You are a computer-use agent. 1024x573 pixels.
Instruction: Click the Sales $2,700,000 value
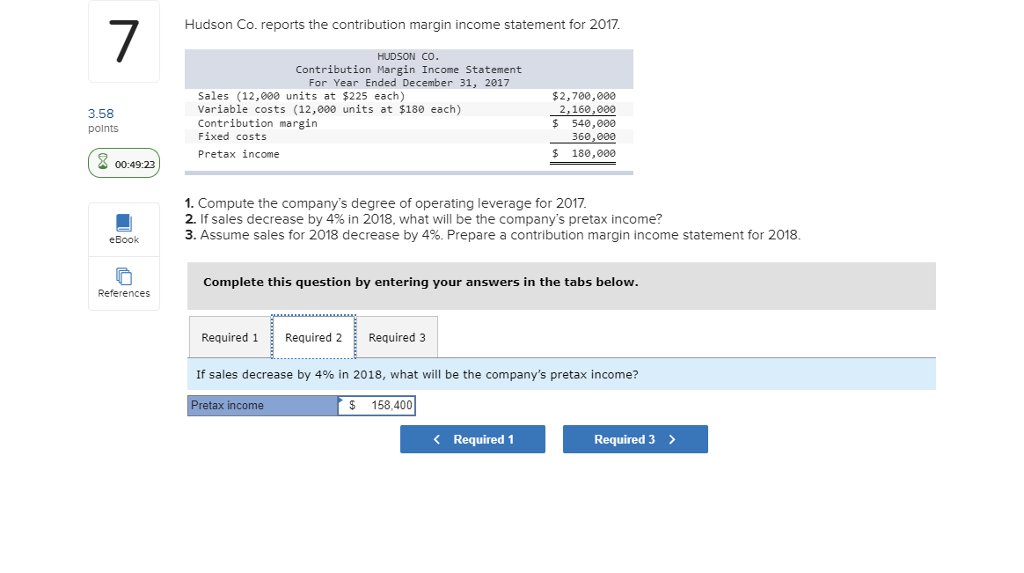583,96
